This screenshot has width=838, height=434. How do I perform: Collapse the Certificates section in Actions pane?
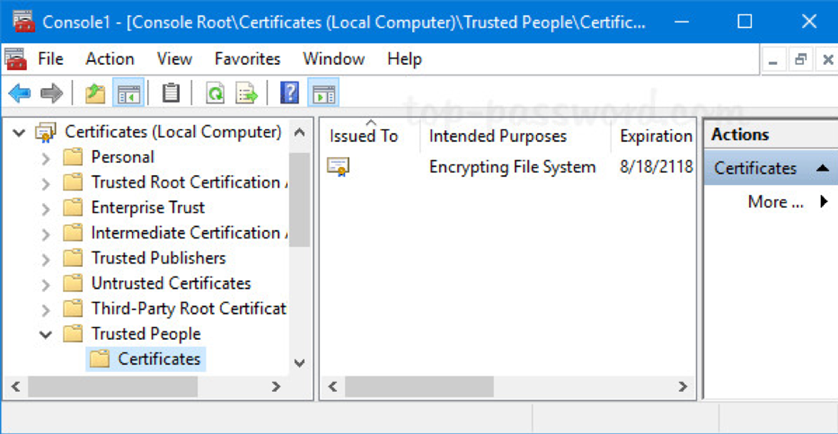point(822,168)
